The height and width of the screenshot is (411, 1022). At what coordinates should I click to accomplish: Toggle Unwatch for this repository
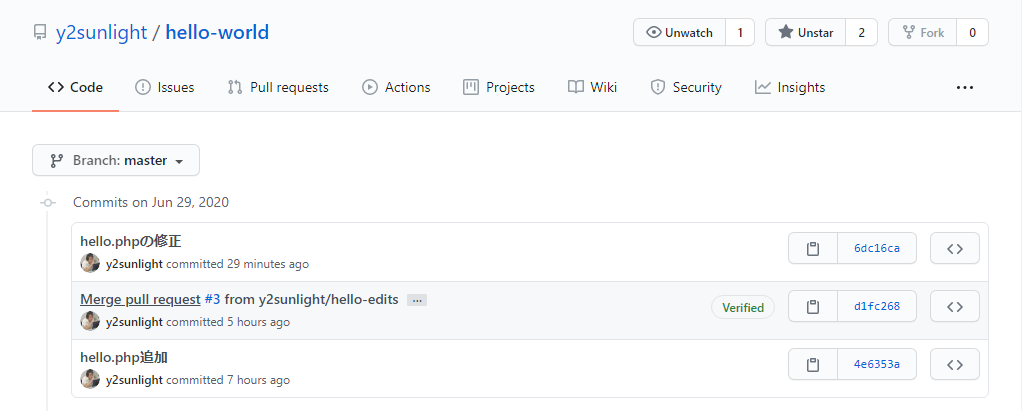pyautogui.click(x=680, y=32)
